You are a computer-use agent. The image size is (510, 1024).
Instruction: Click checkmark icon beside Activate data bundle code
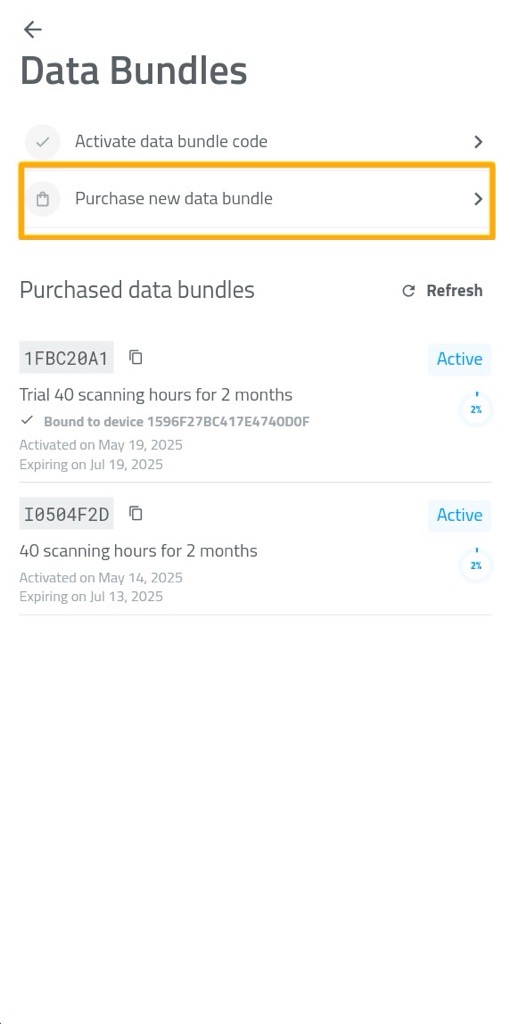tap(42, 142)
